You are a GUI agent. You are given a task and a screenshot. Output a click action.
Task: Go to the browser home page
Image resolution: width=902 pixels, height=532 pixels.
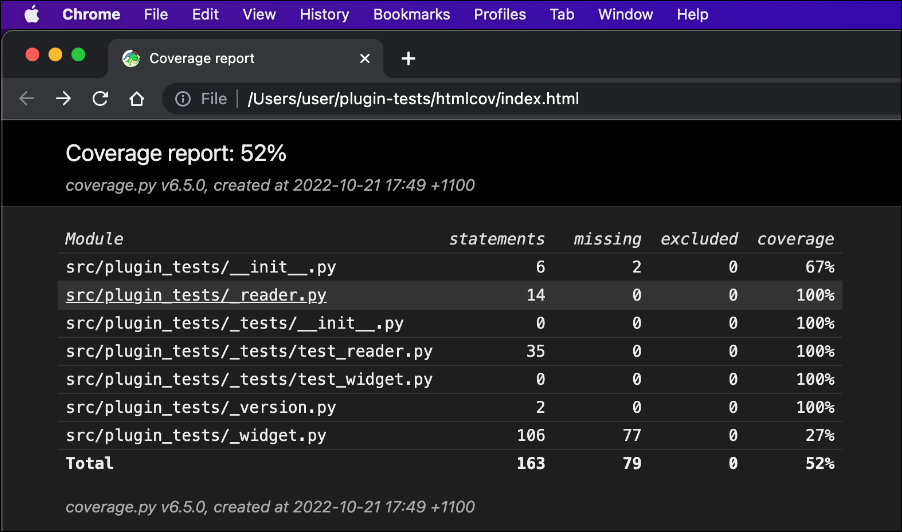pos(137,99)
